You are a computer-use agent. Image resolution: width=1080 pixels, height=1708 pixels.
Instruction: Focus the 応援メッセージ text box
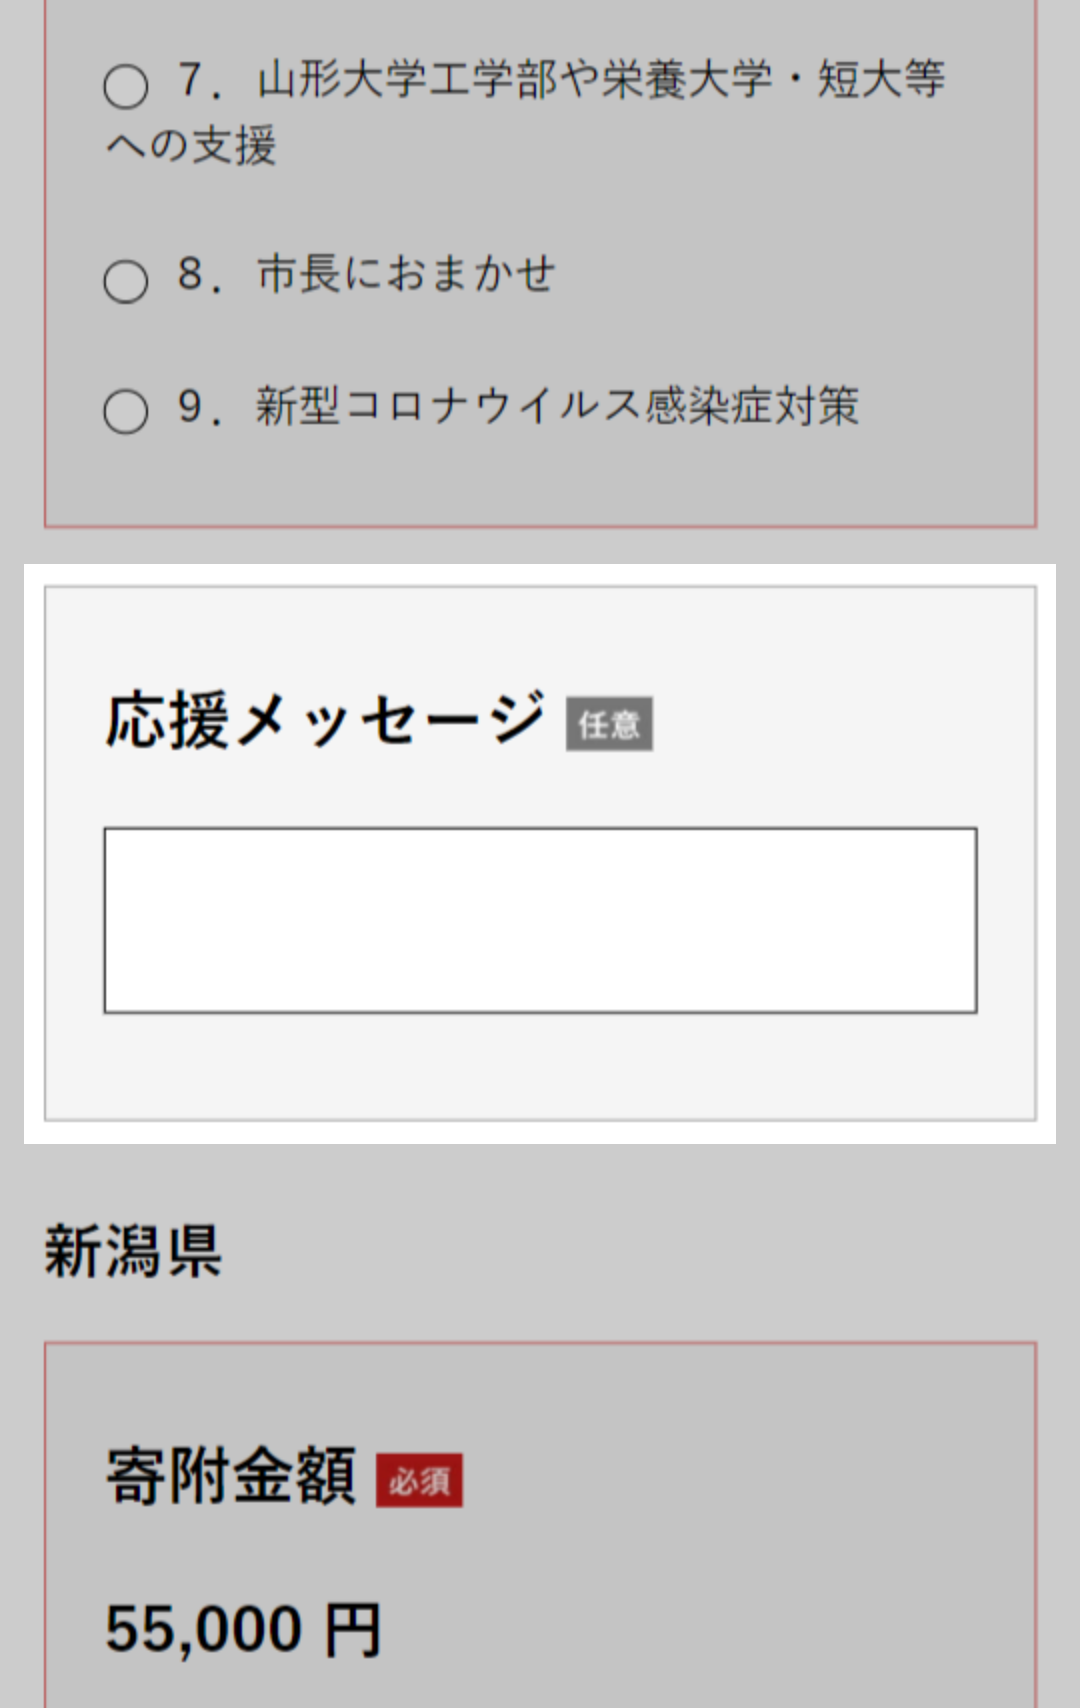pos(540,920)
